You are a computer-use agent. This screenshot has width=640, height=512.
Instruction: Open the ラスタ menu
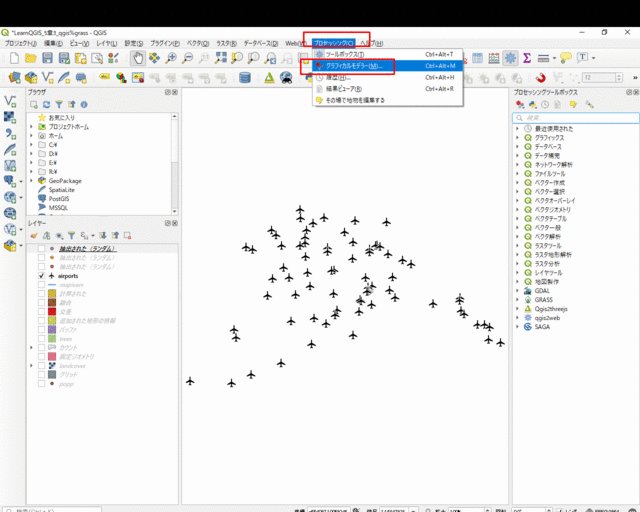pos(227,43)
